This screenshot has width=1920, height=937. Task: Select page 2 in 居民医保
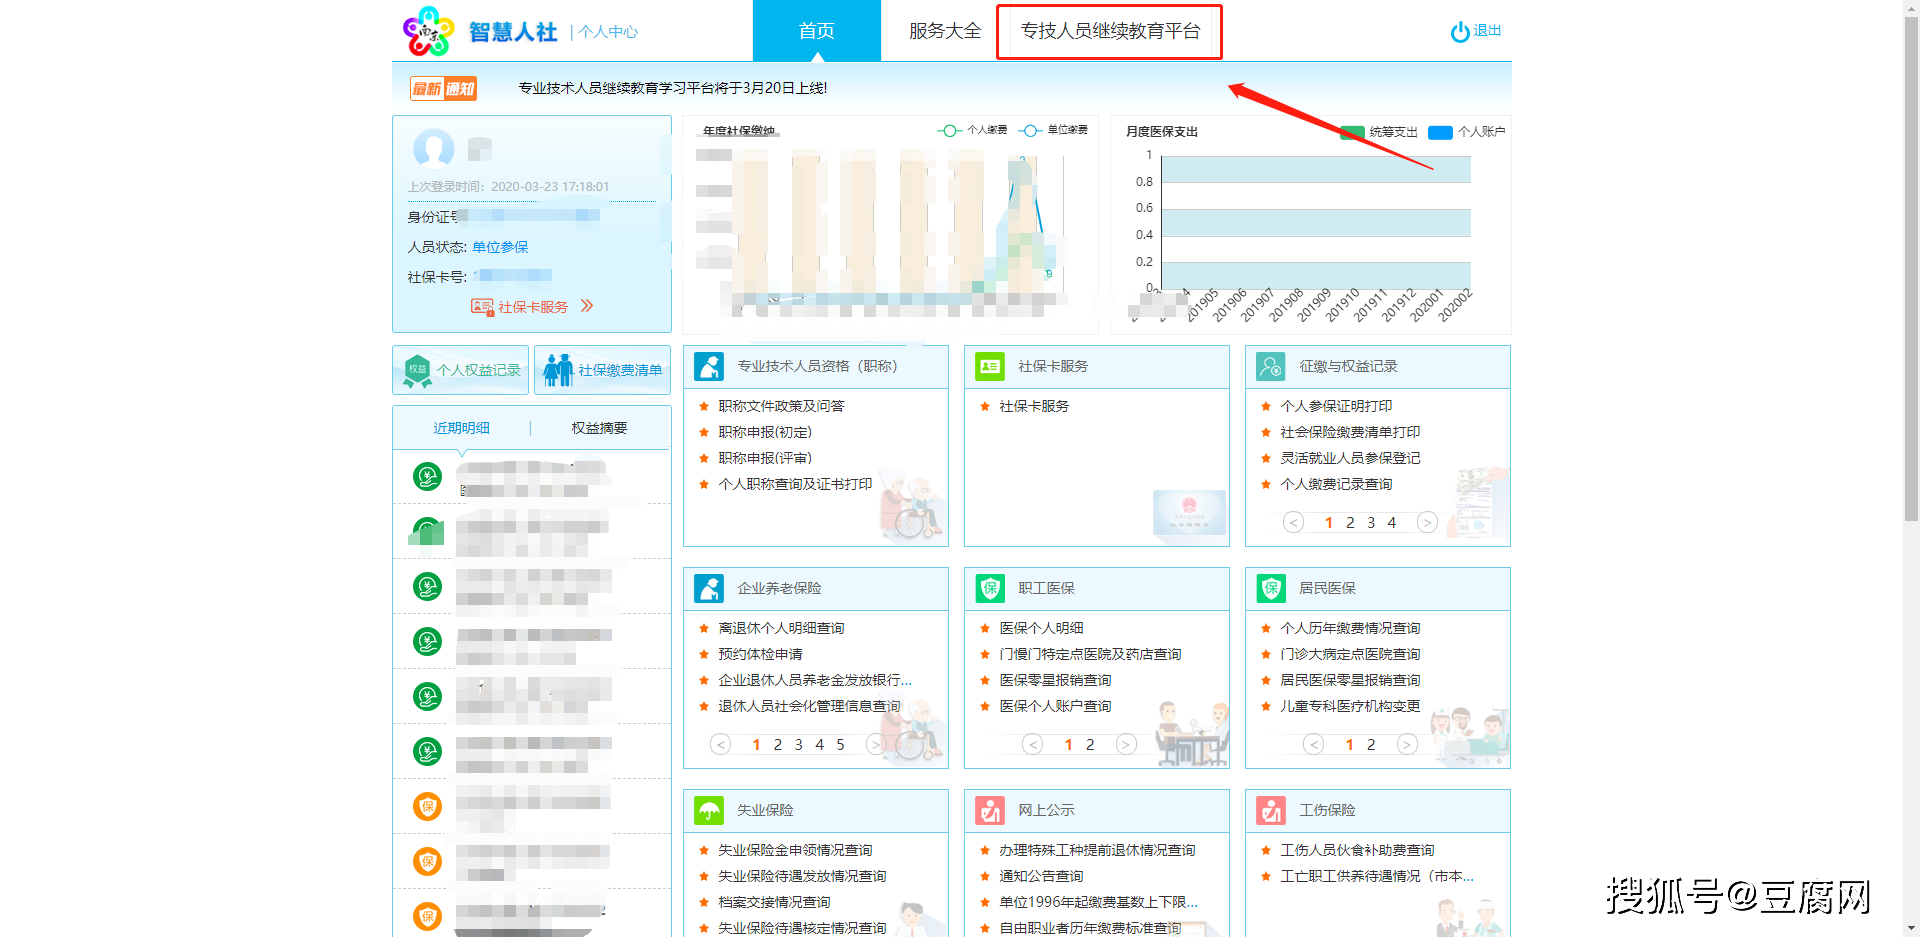tap(1371, 744)
